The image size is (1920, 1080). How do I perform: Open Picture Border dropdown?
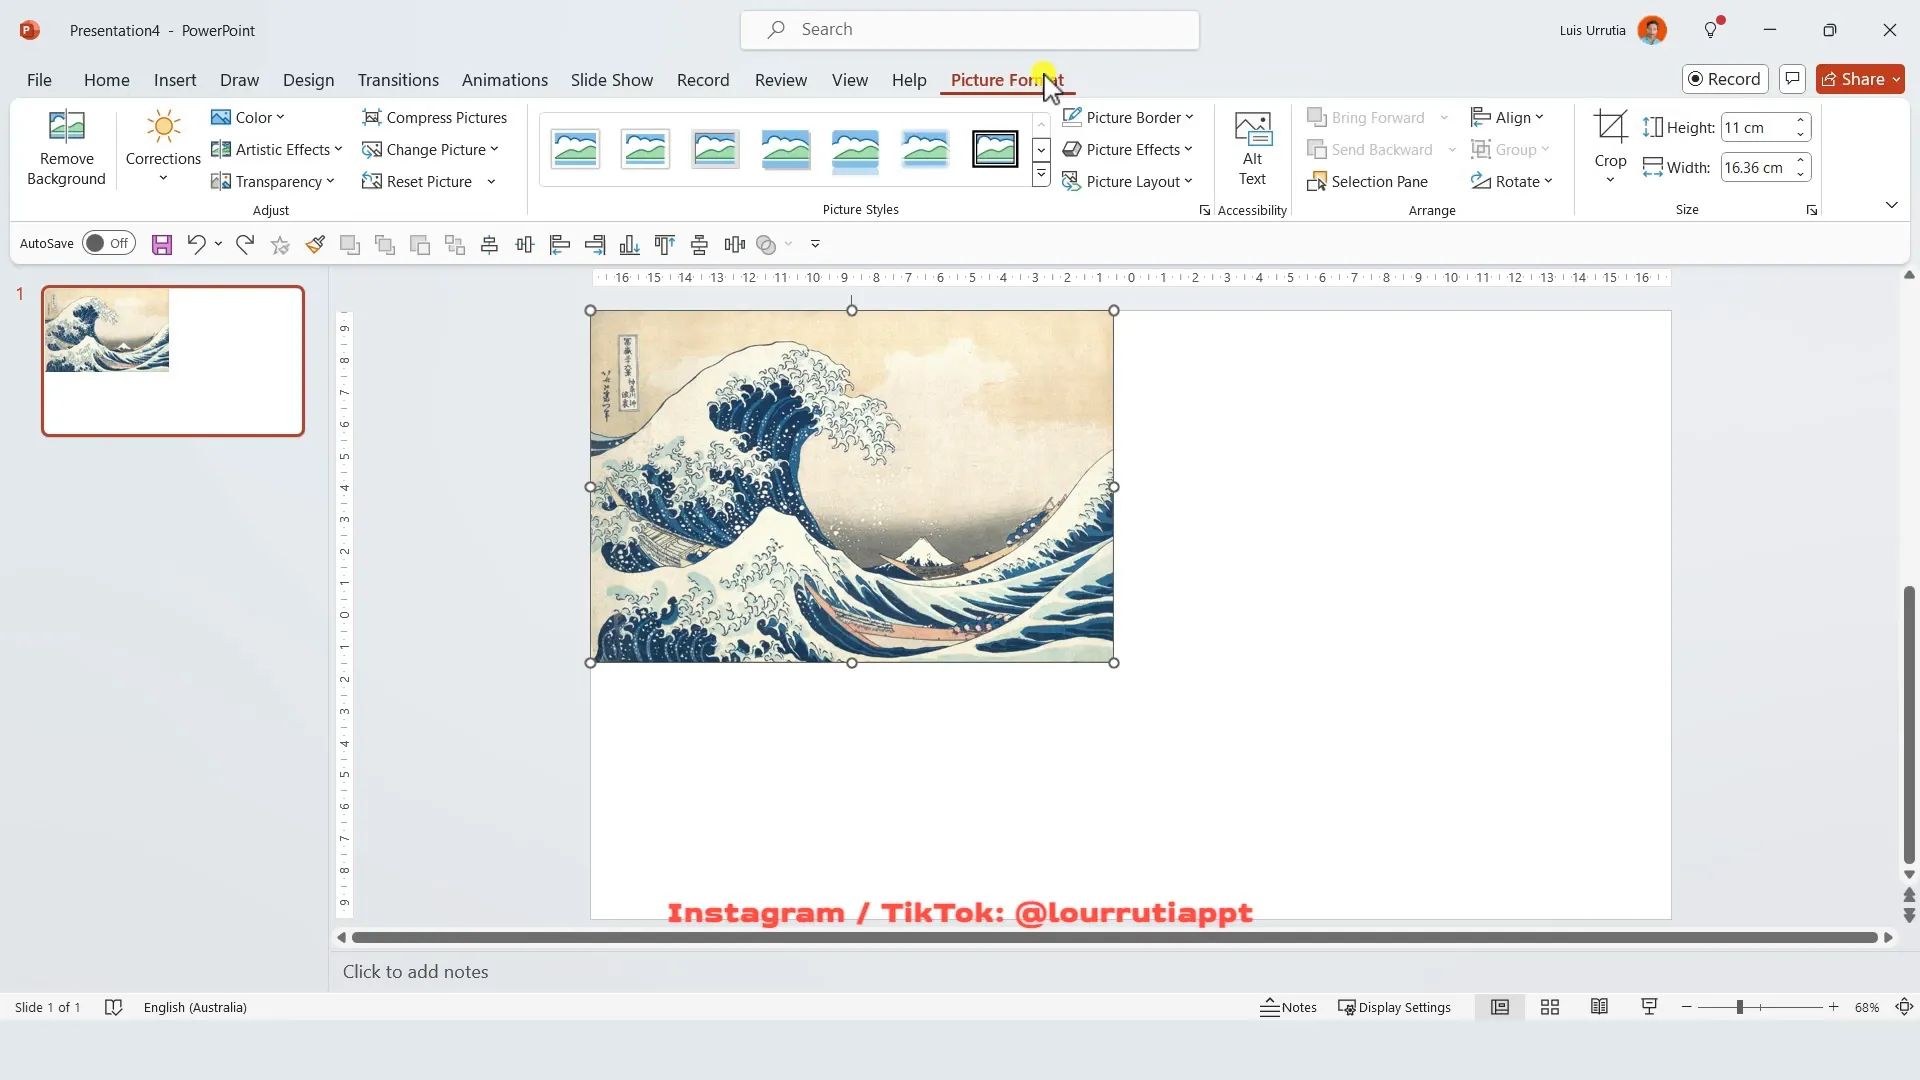(x=1128, y=118)
